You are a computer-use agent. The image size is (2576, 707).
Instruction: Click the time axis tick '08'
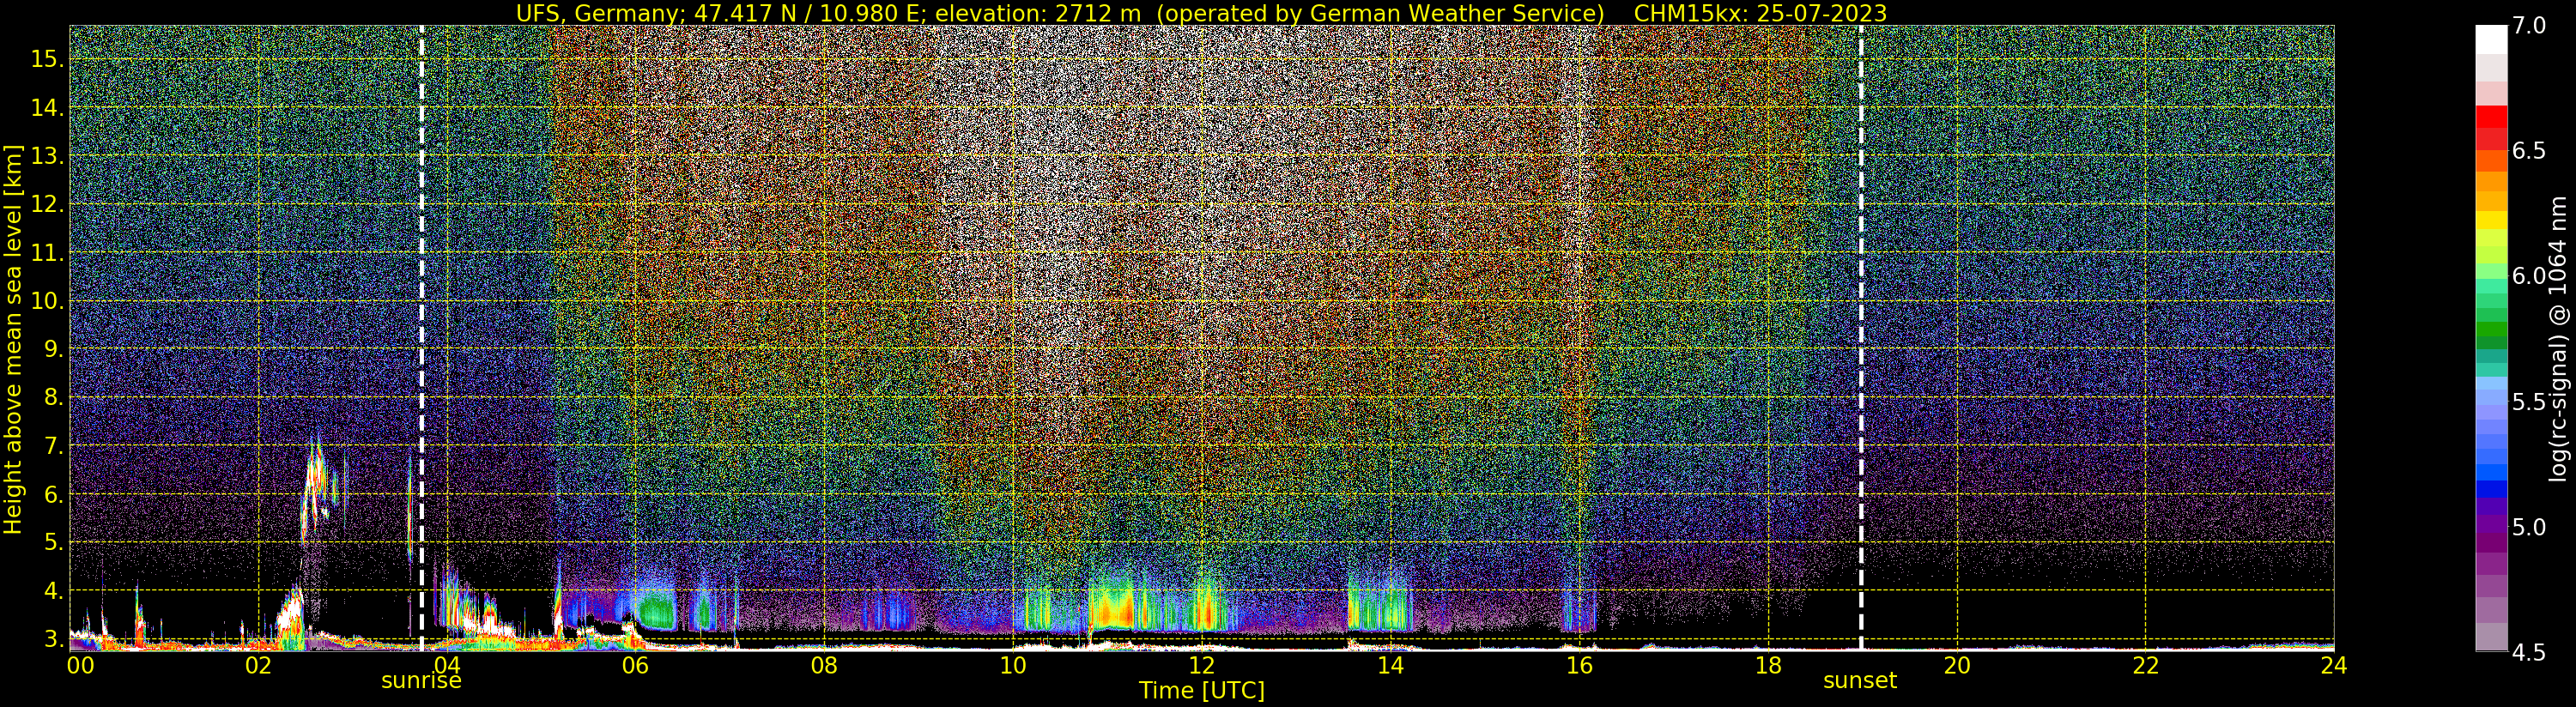pyautogui.click(x=824, y=665)
